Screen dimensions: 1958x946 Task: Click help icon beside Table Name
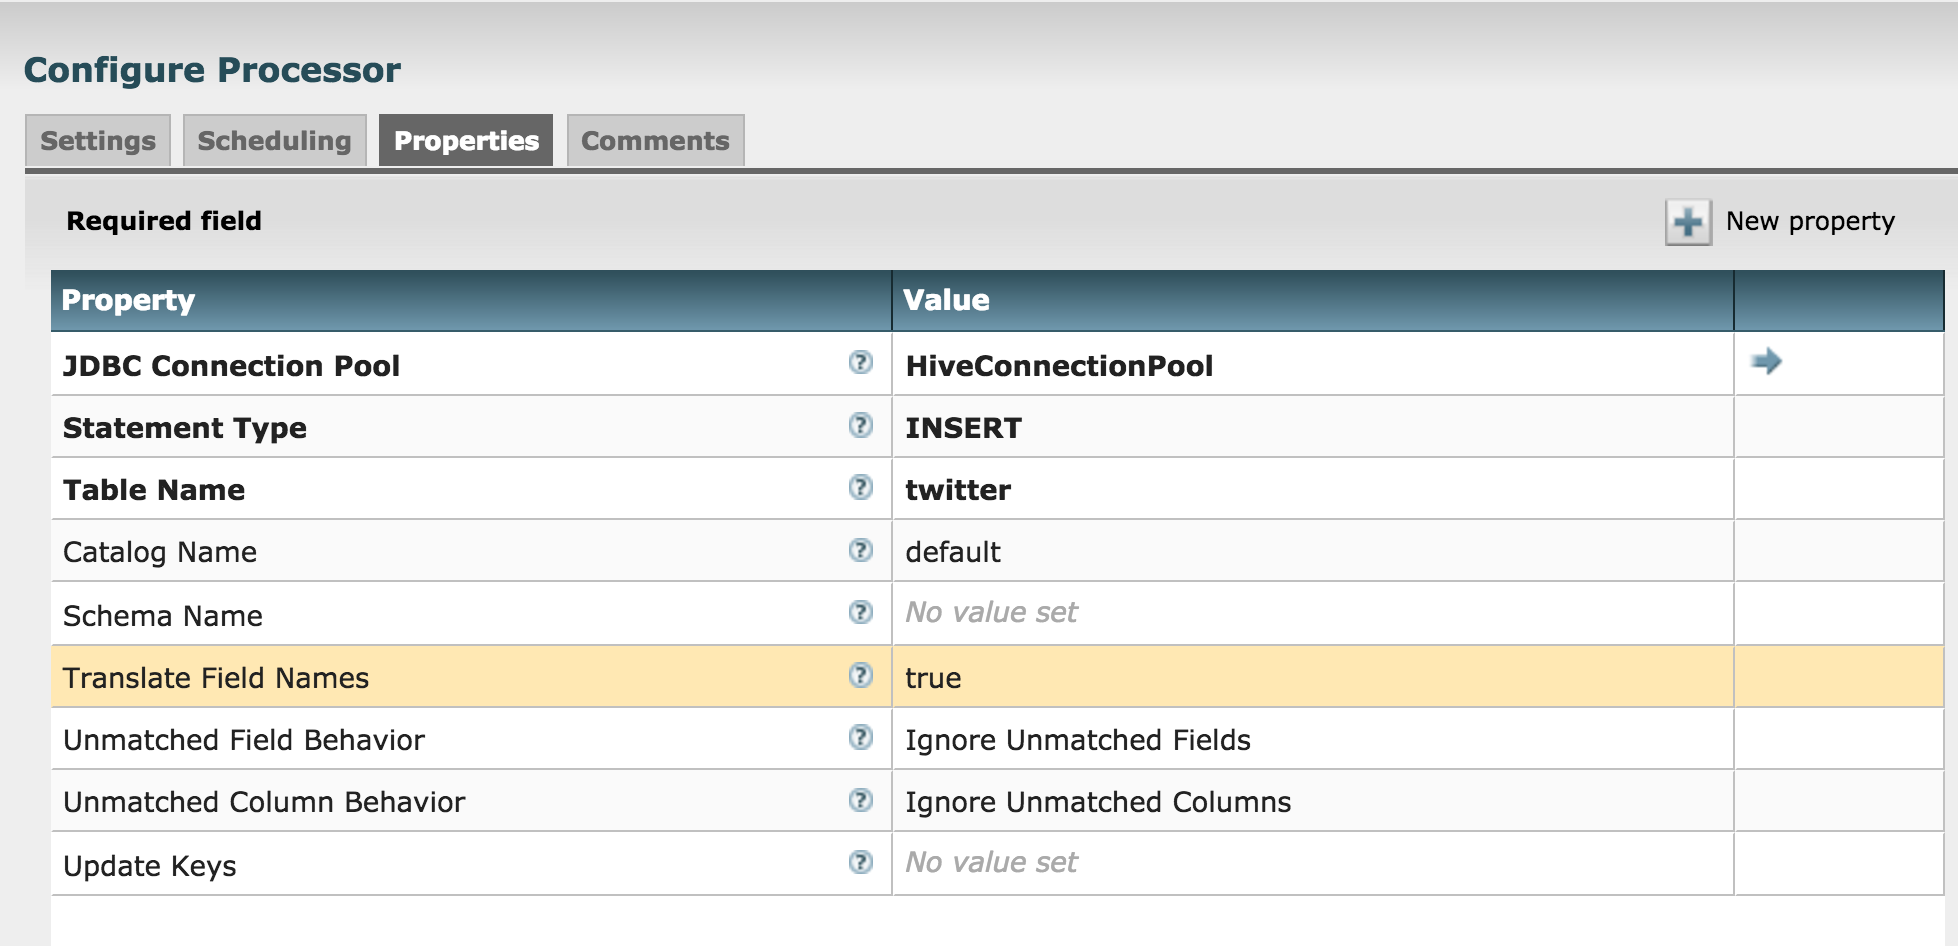click(x=860, y=488)
